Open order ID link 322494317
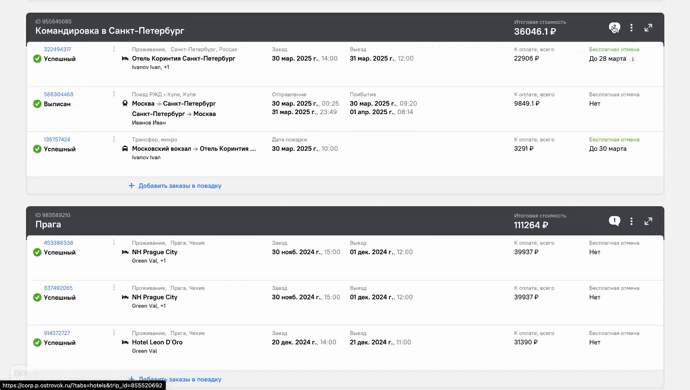Image resolution: width=690 pixels, height=390 pixels. coord(57,49)
